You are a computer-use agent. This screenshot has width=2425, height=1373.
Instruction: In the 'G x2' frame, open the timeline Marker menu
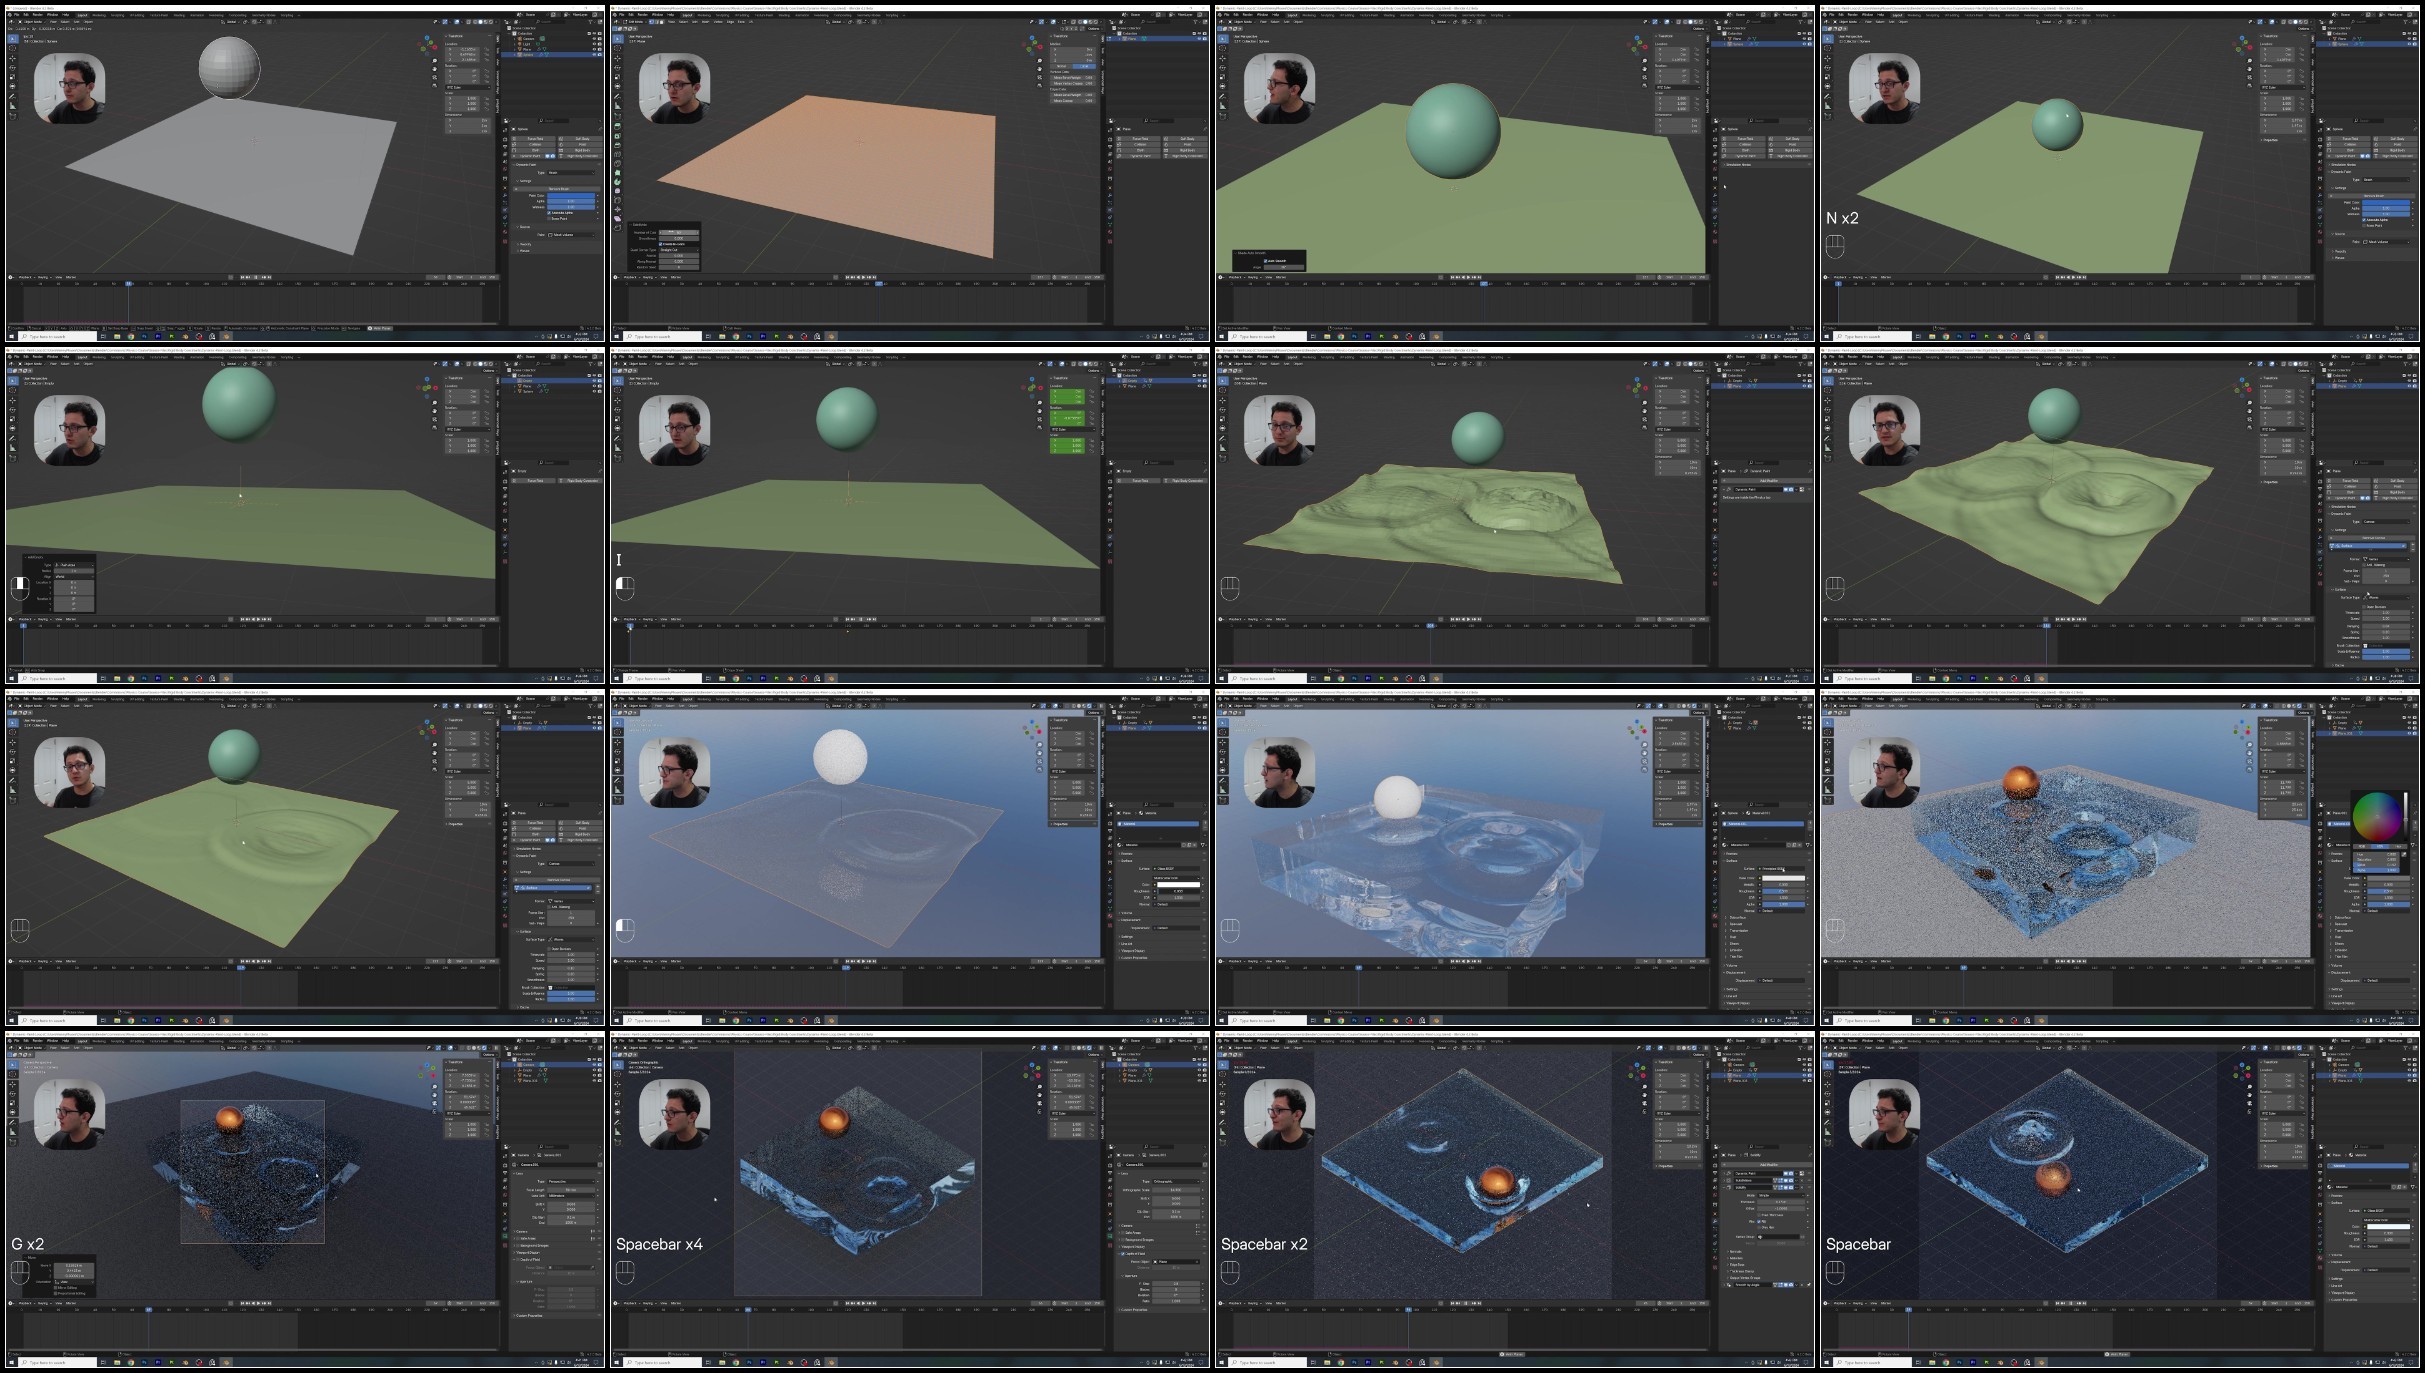click(x=71, y=1303)
